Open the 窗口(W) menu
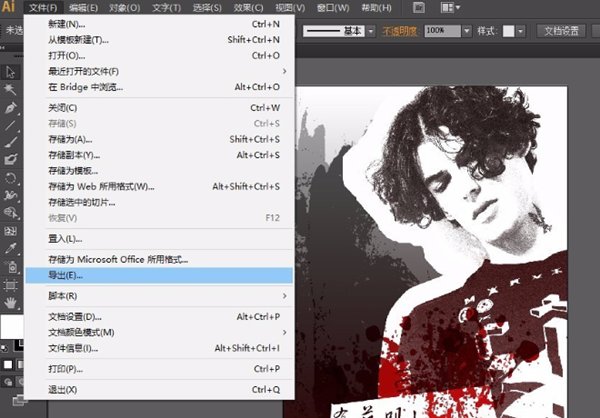The image size is (600, 418). coord(333,8)
